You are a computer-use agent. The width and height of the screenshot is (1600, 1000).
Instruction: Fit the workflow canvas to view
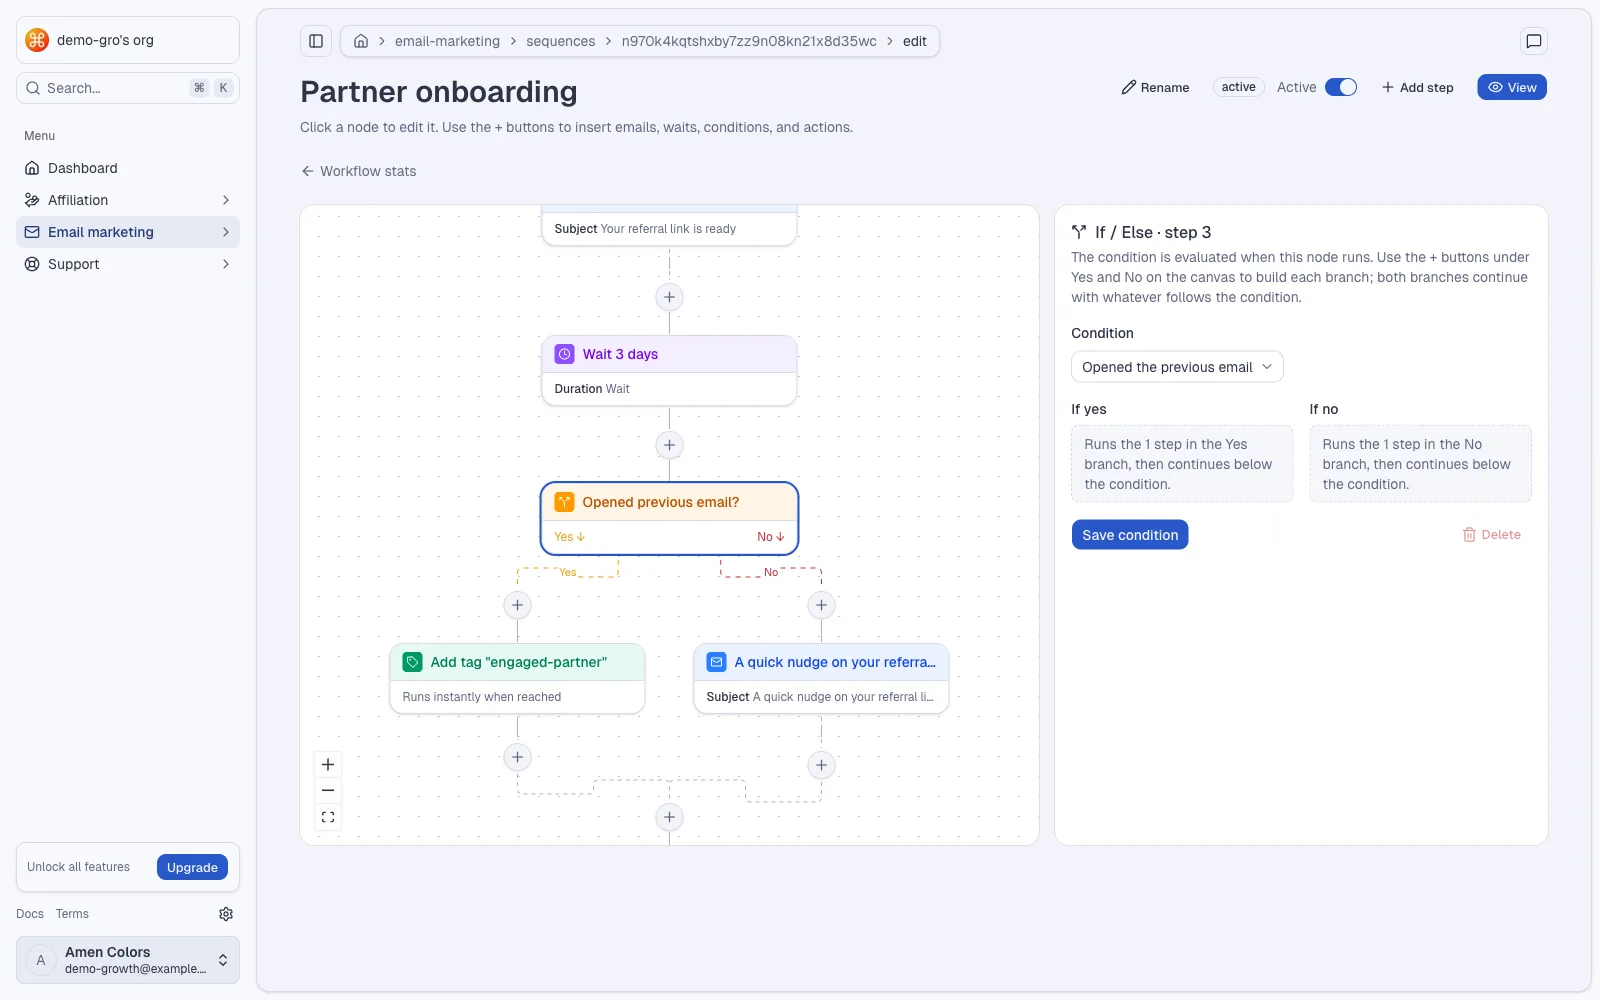click(x=328, y=817)
